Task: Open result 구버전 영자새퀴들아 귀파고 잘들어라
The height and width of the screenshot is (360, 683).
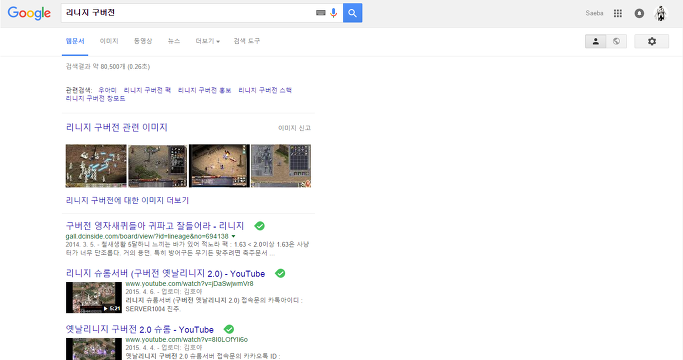Action: point(155,226)
